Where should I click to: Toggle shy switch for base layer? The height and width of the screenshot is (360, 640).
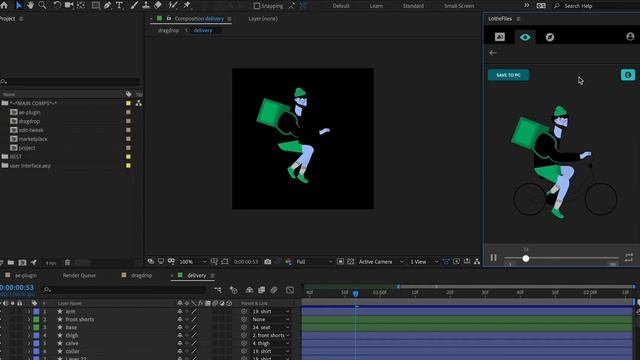(x=180, y=327)
